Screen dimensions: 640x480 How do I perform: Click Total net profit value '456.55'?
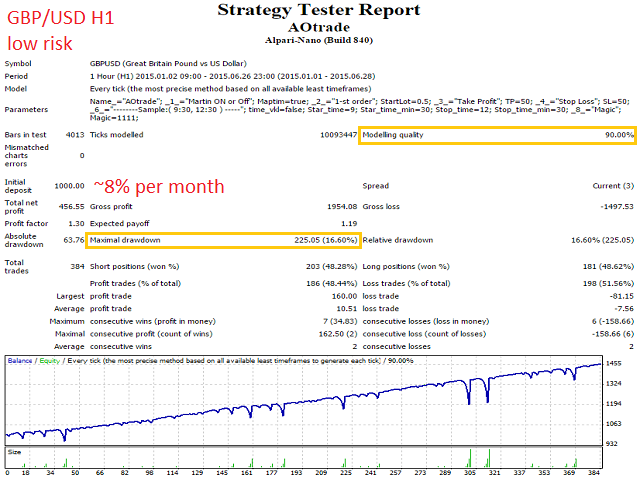pyautogui.click(x=71, y=207)
